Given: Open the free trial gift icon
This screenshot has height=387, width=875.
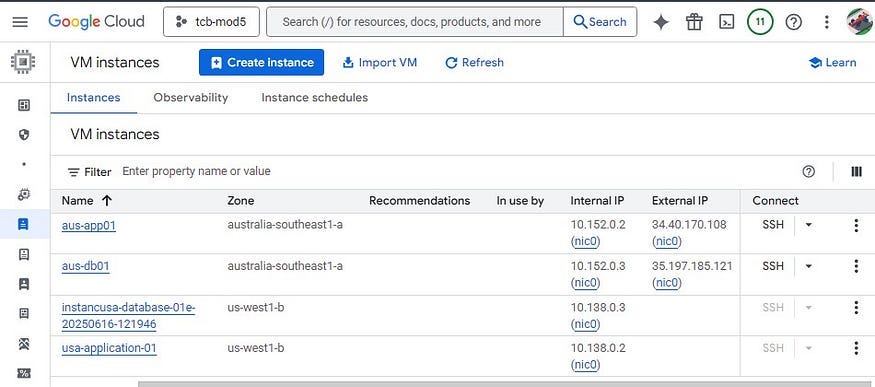Looking at the screenshot, I should coord(694,22).
